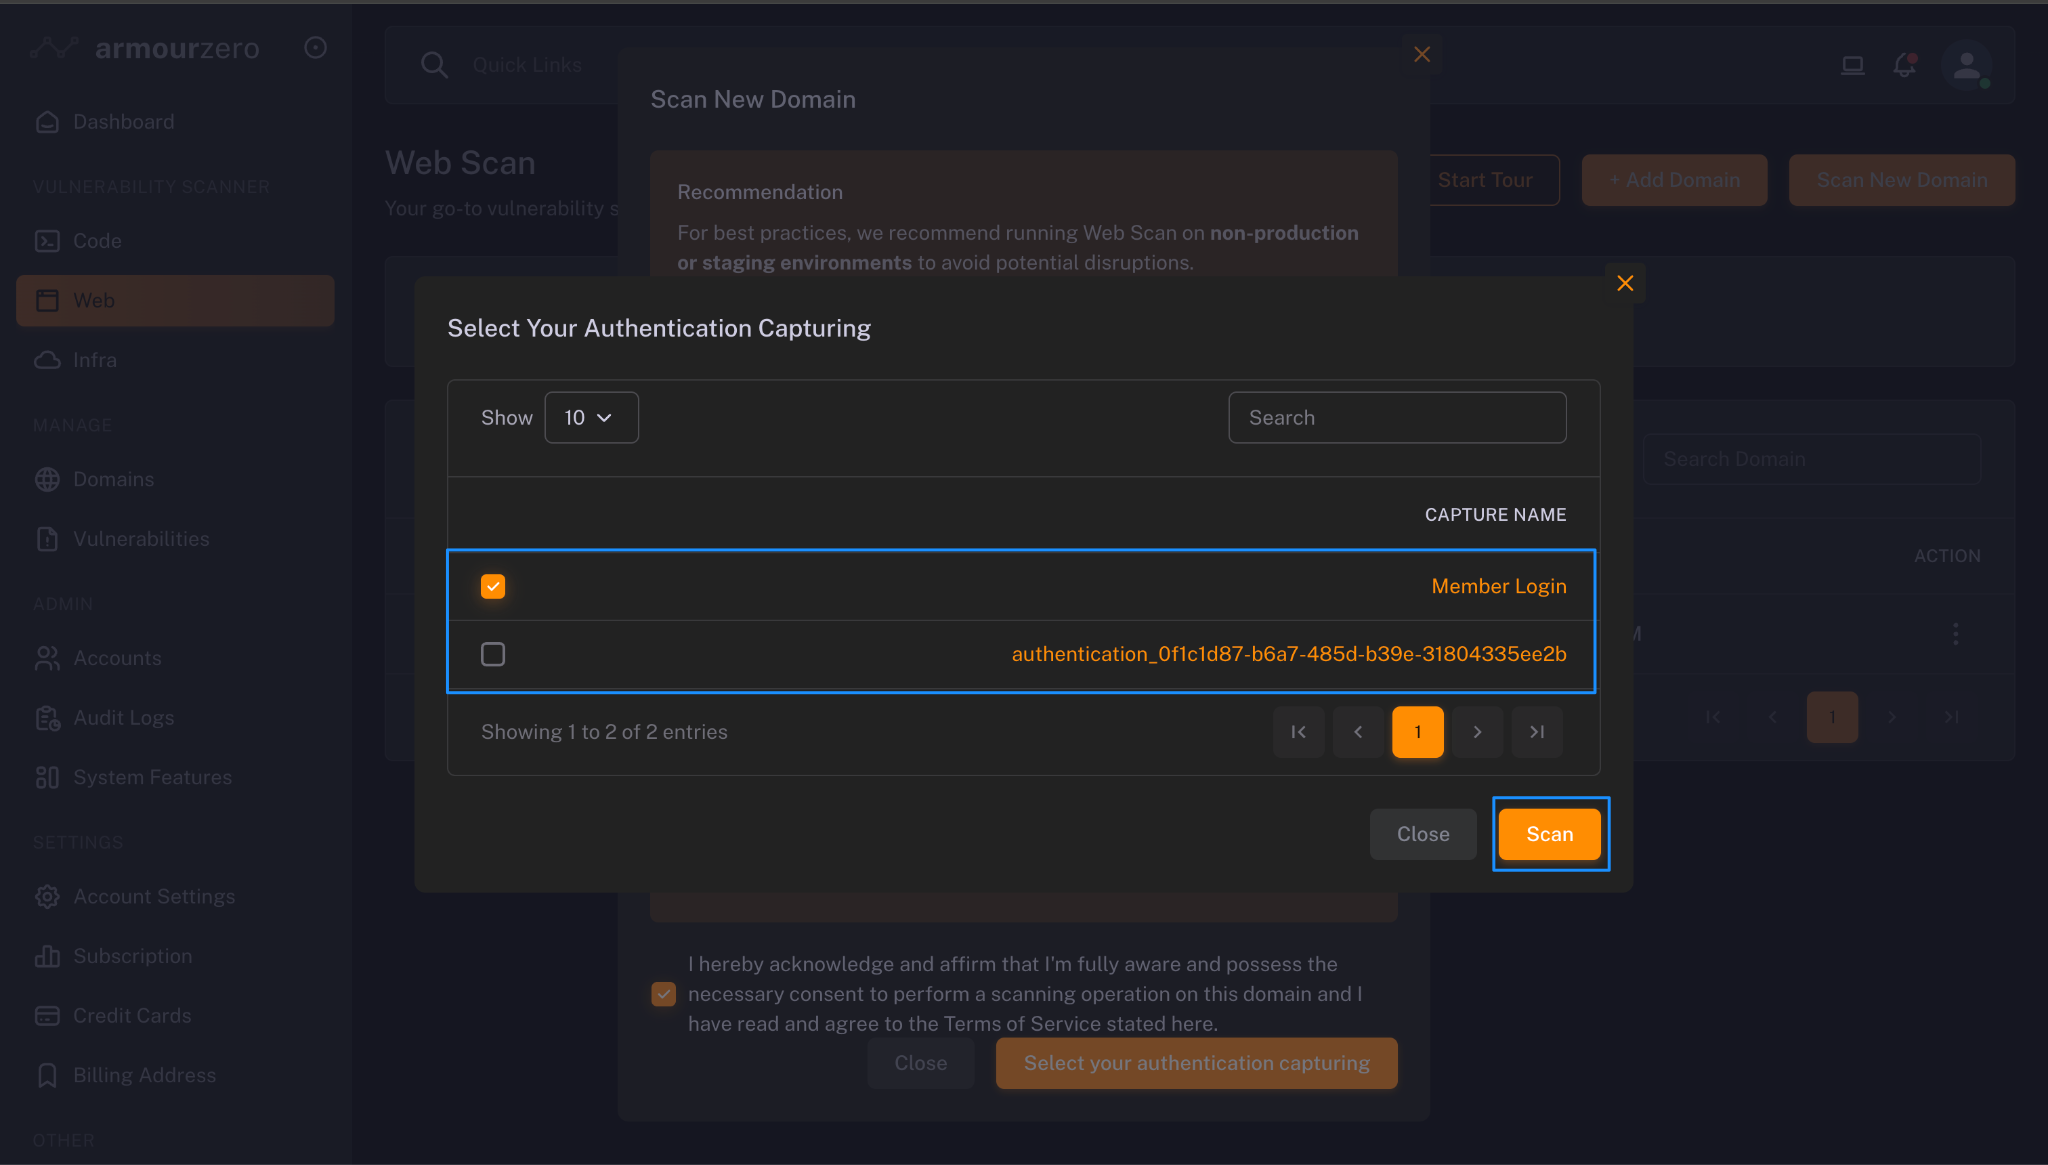
Task: Toggle the consent acknowledgement checkbox
Action: 663,994
